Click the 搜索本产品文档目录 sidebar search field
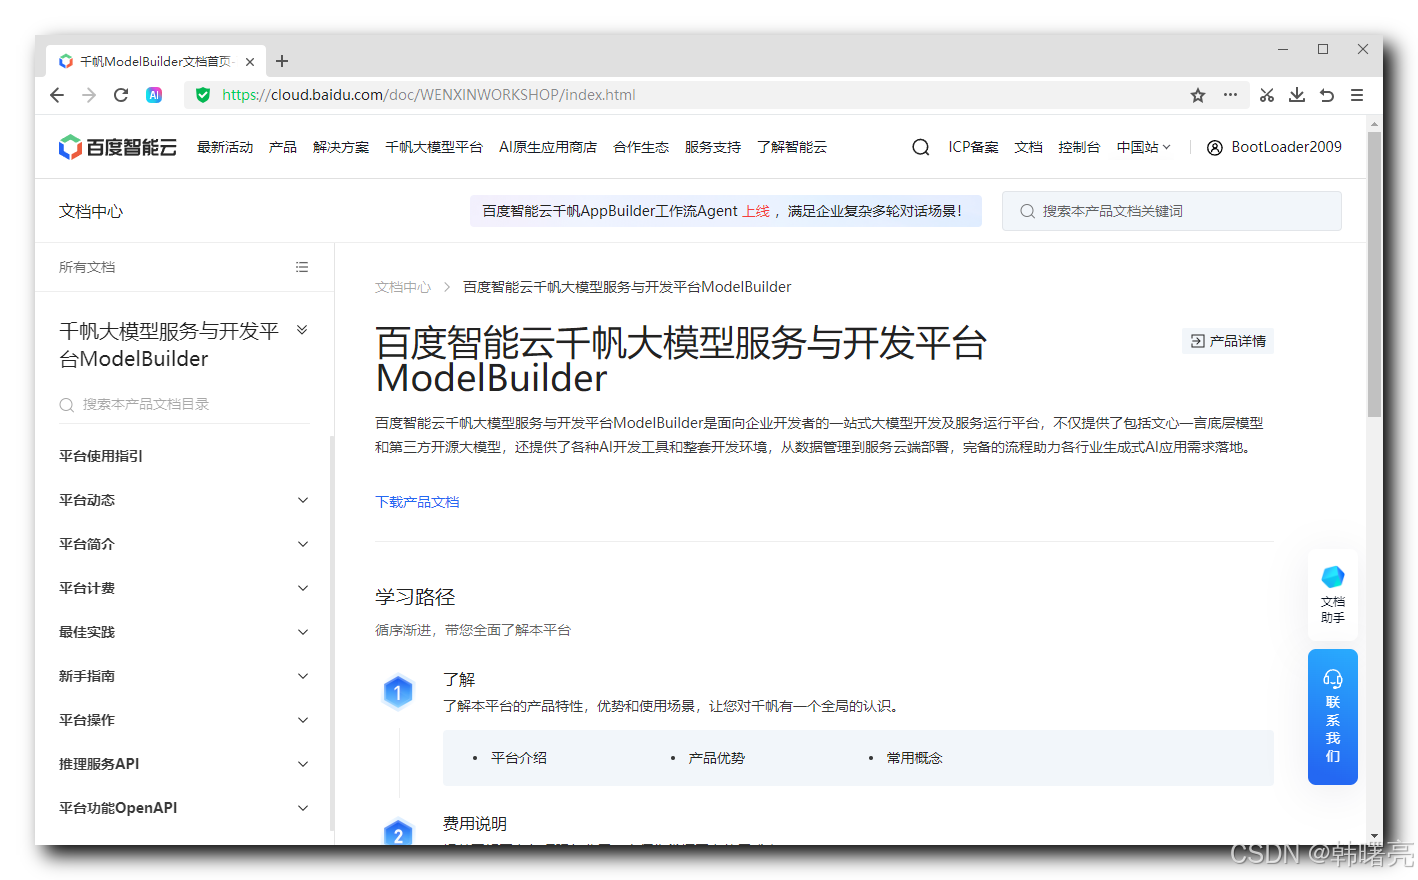This screenshot has width=1418, height=880. [x=184, y=404]
